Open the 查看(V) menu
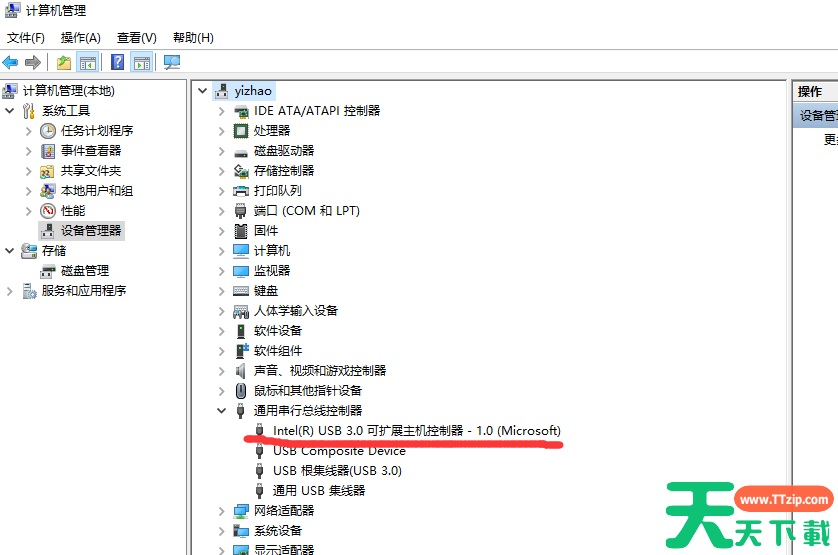 click(137, 37)
